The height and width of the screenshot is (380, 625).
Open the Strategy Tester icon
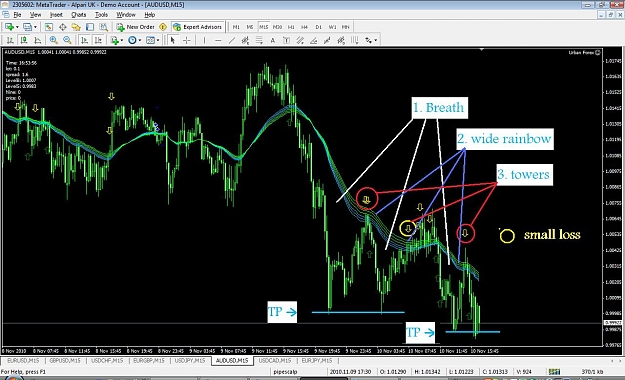104,27
